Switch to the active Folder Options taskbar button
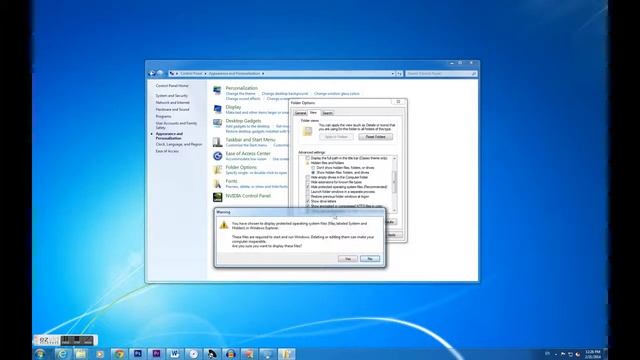The height and width of the screenshot is (360, 640). pyautogui.click(x=287, y=354)
